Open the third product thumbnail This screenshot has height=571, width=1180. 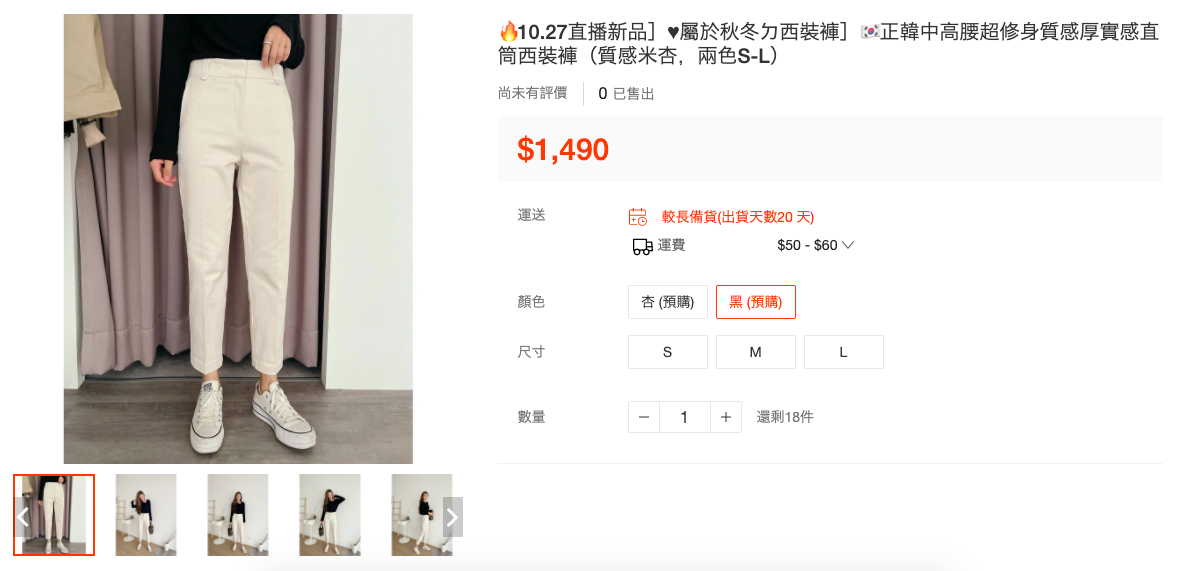(238, 515)
